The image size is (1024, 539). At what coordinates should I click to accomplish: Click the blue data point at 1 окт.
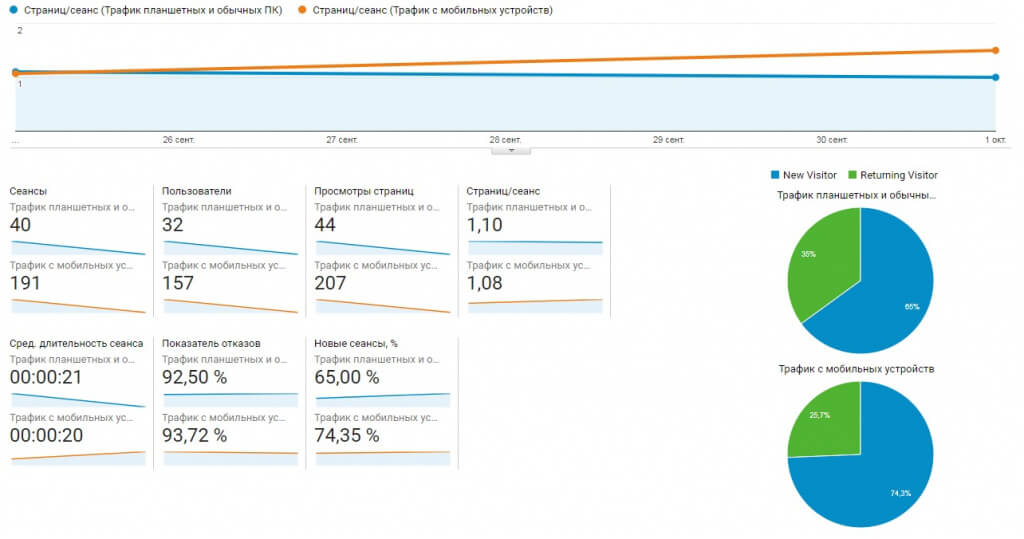coord(995,77)
